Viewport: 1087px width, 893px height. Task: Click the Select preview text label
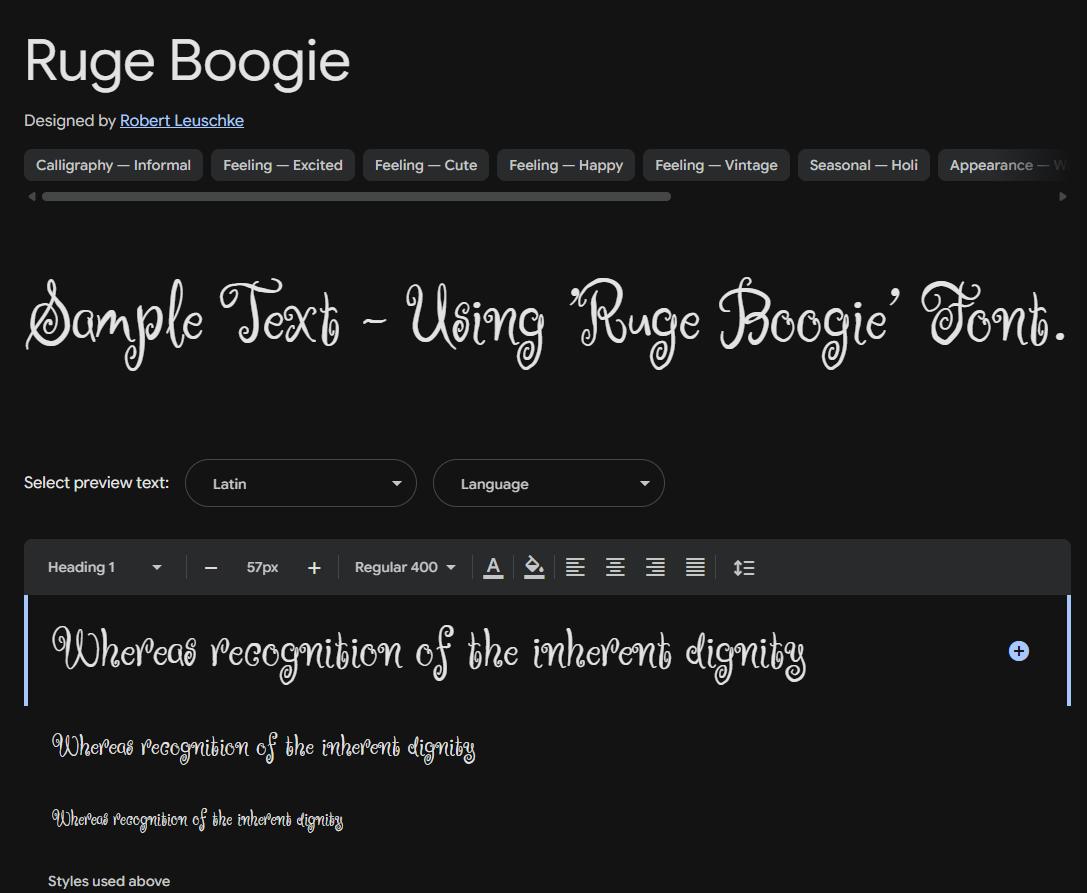96,483
